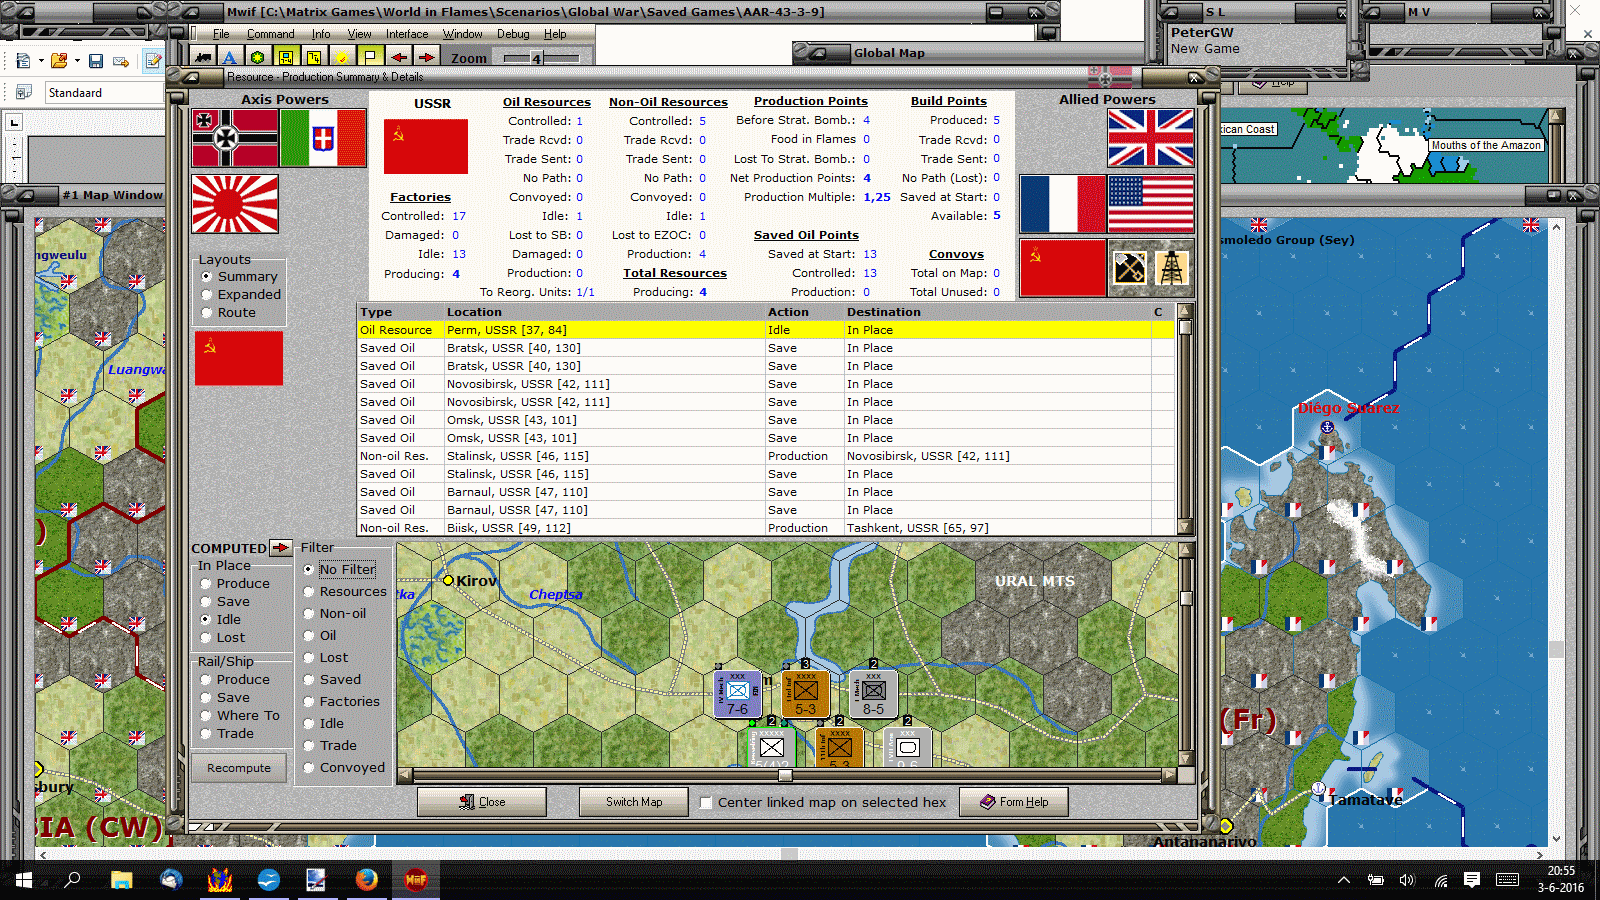This screenshot has height=900, width=1600.
Task: Select the United States flag under Allied Powers
Action: [1150, 203]
